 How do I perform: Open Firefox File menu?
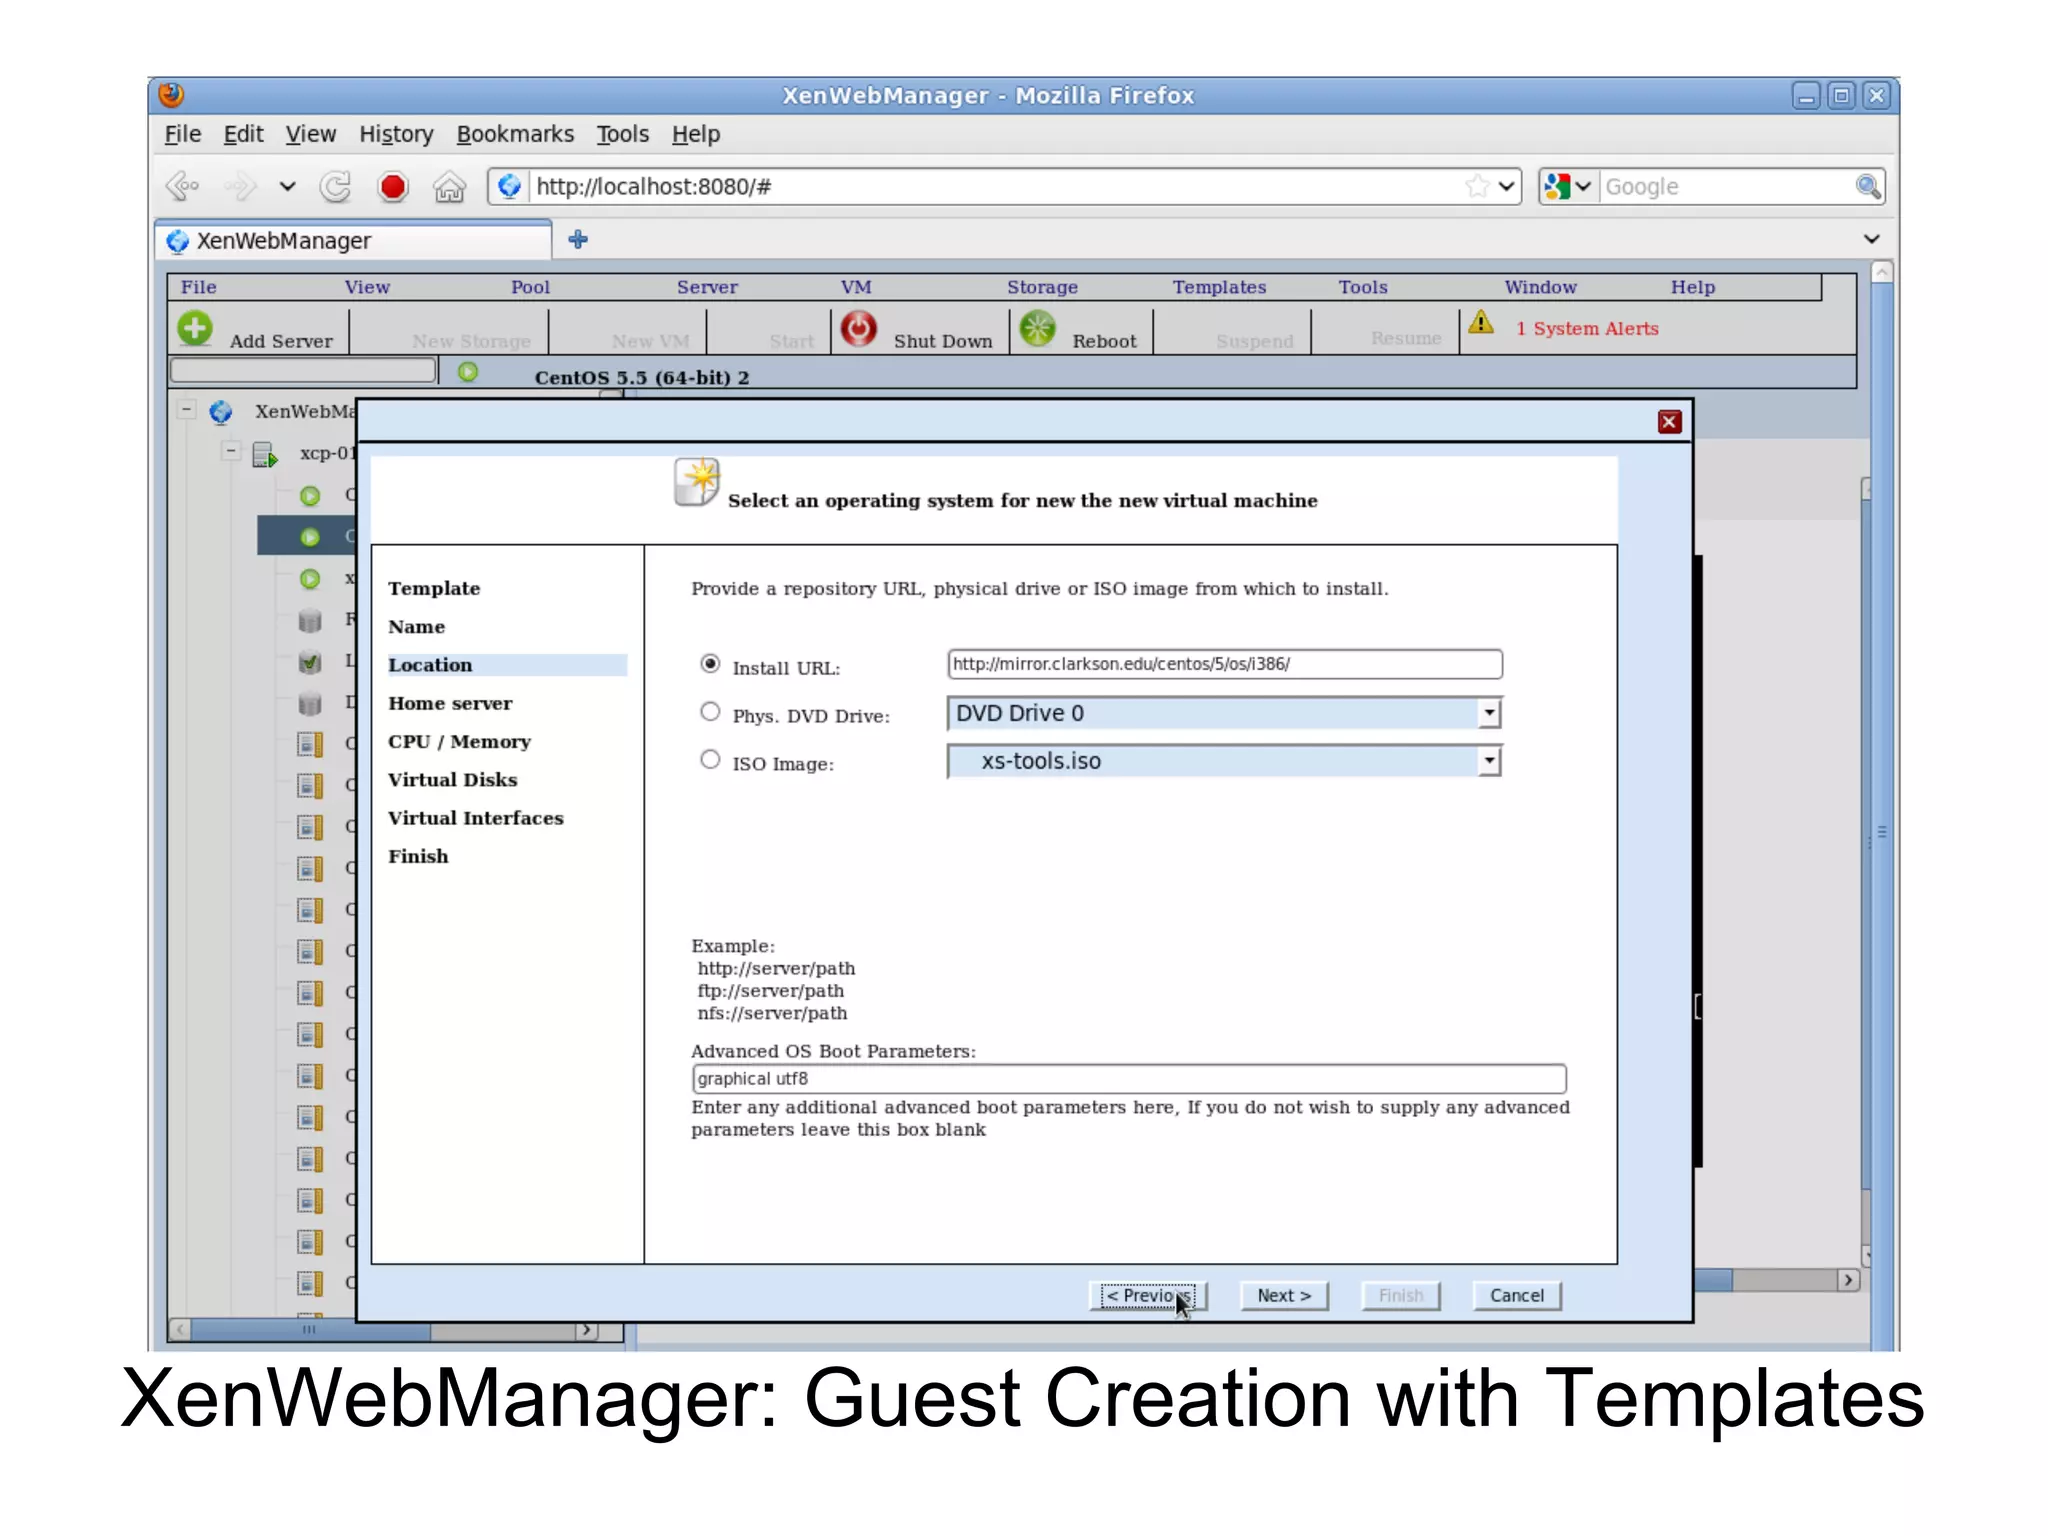[183, 134]
